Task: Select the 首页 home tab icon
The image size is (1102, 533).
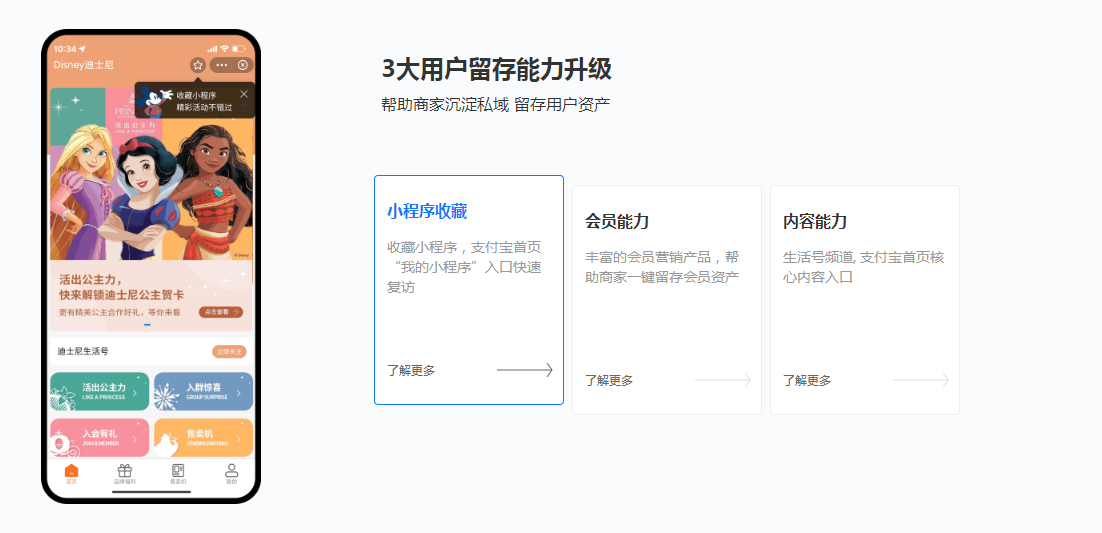Action: (71, 471)
